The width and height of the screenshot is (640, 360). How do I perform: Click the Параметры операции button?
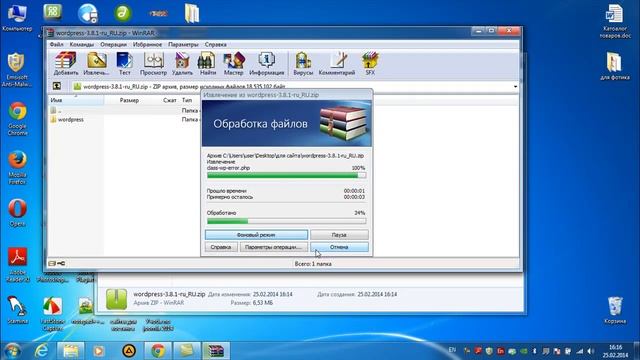[x=273, y=247]
